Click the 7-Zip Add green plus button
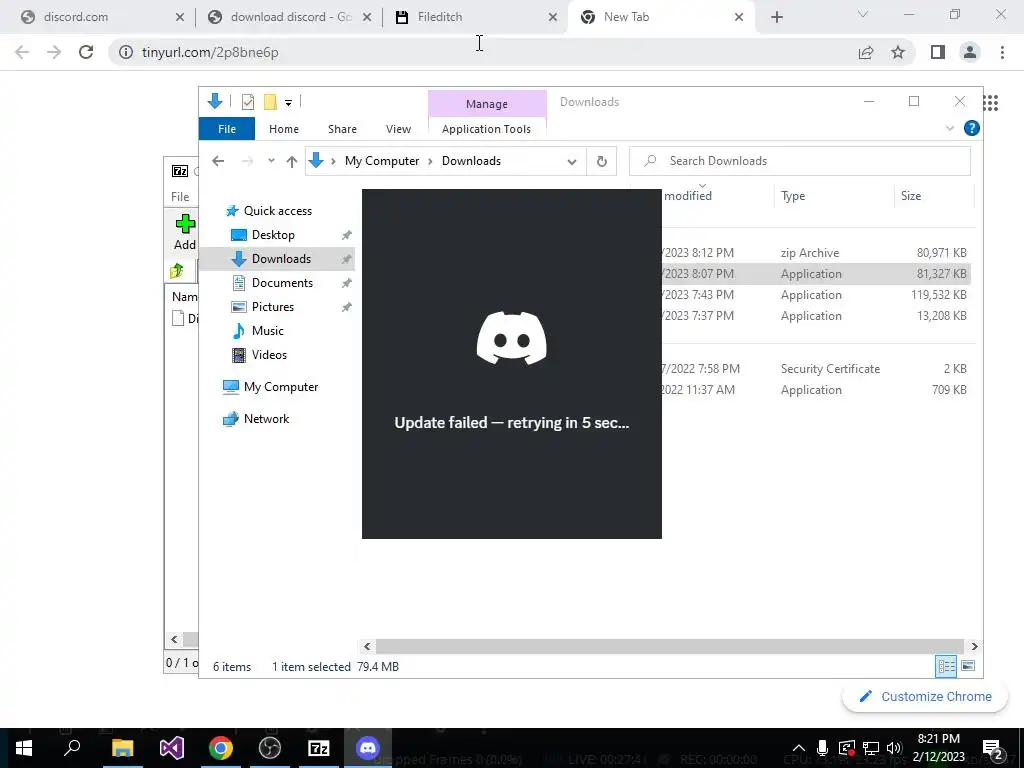Image resolution: width=1024 pixels, height=768 pixels. point(185,232)
